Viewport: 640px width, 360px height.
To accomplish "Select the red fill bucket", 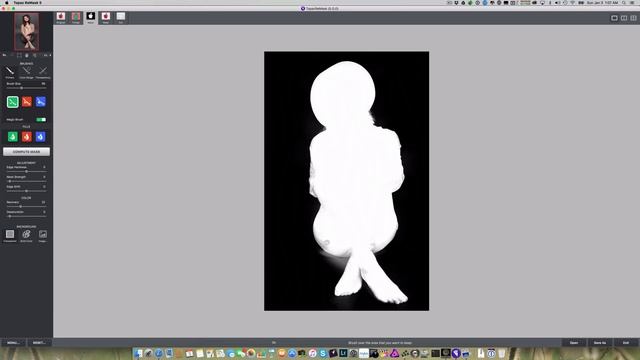I will pyautogui.click(x=27, y=137).
